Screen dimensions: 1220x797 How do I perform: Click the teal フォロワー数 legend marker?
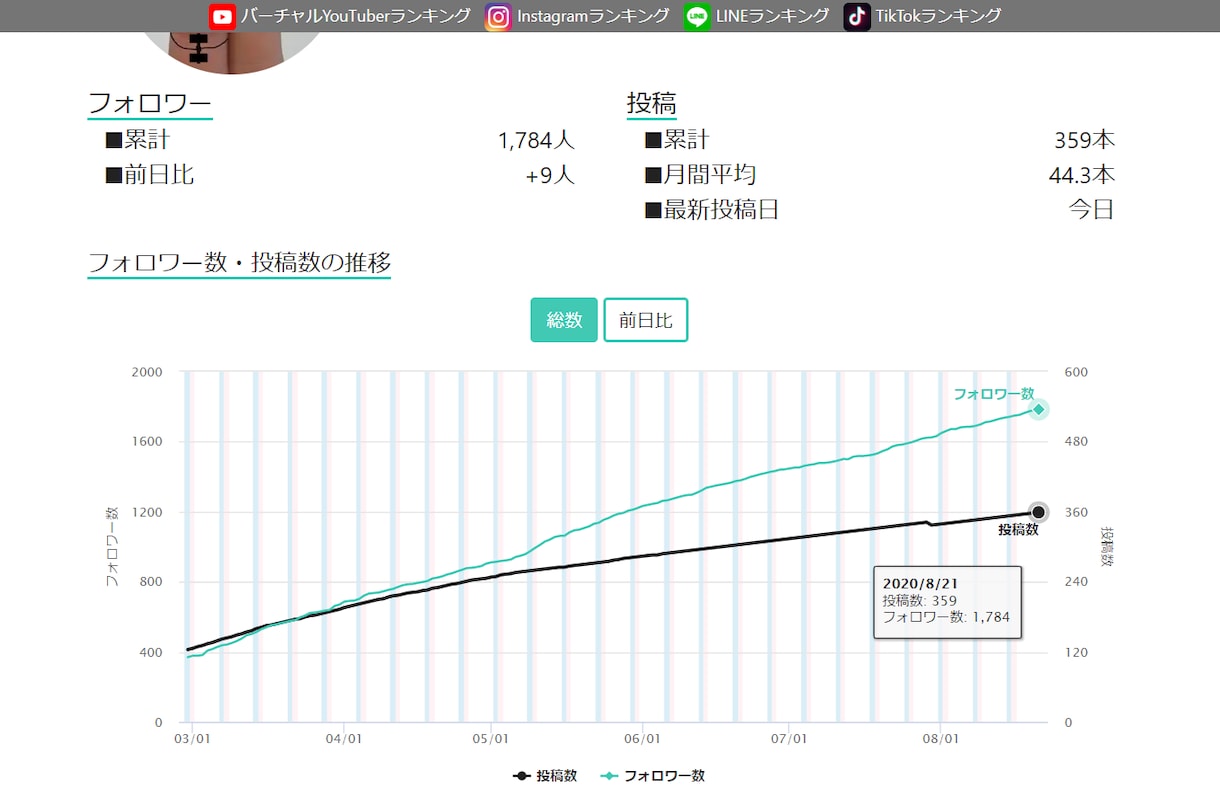pos(609,775)
